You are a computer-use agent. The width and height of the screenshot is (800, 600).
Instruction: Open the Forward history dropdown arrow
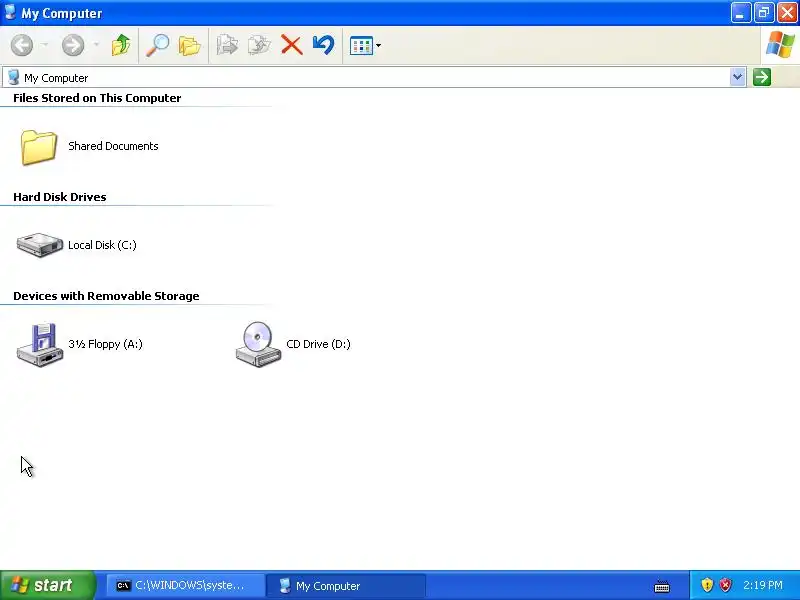tap(96, 45)
